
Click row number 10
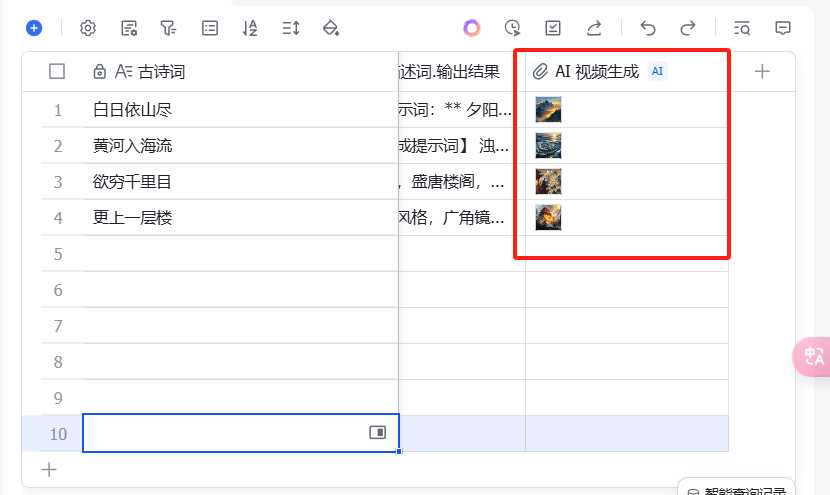coord(58,434)
